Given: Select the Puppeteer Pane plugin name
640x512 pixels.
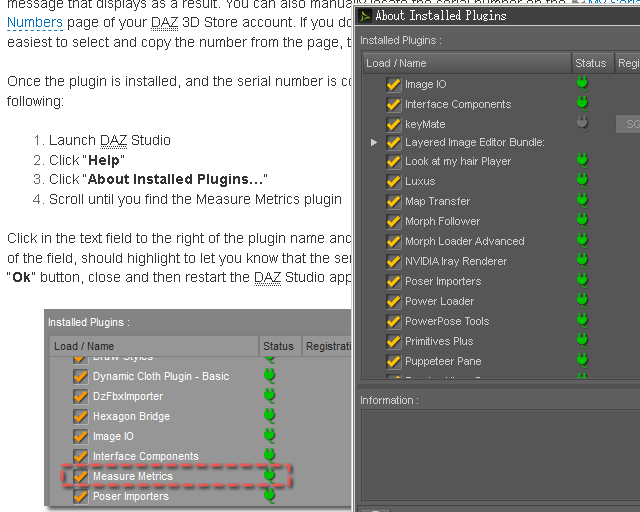Looking at the screenshot, I should coord(443,361).
